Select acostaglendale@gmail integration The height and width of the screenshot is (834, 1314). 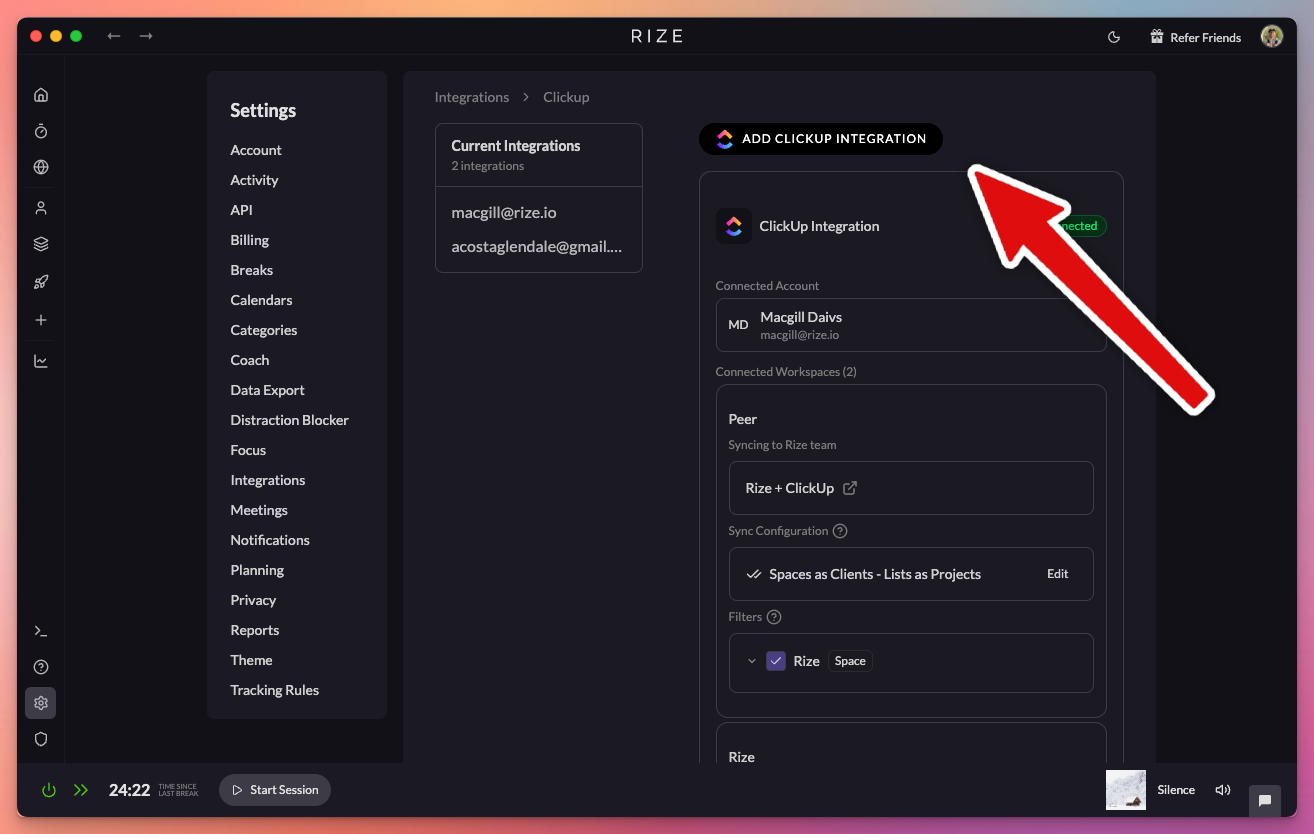point(538,247)
